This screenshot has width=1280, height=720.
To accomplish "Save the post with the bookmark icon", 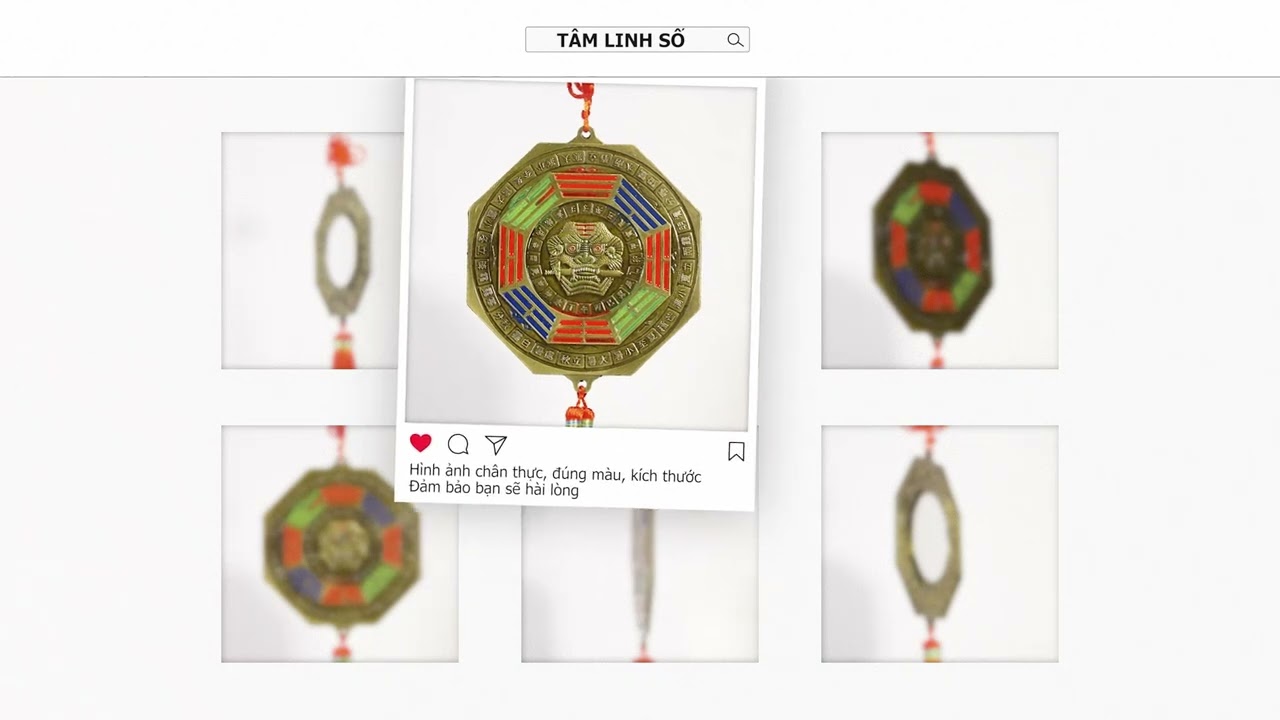I will coord(736,452).
